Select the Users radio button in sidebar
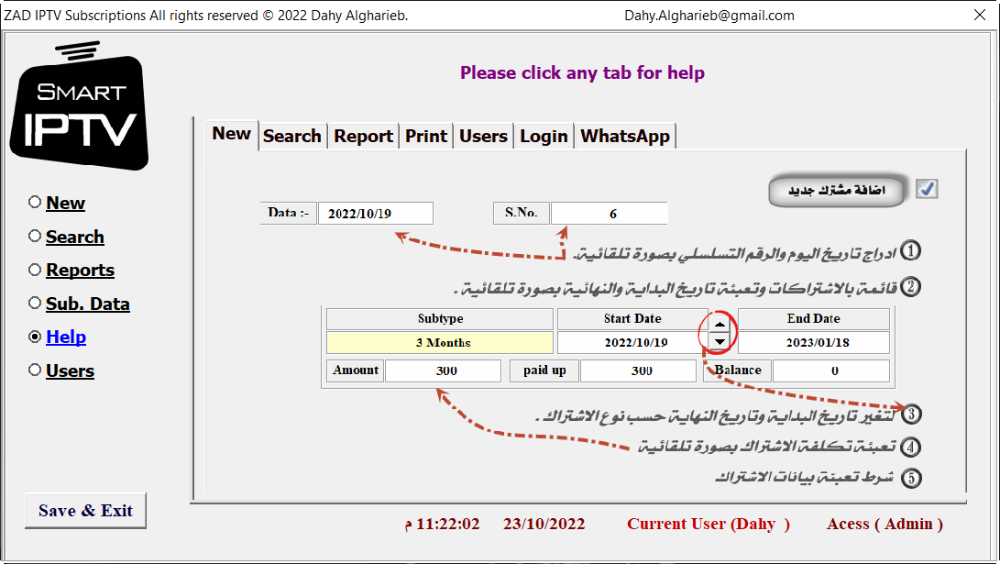This screenshot has width=1000, height=564. (35, 371)
